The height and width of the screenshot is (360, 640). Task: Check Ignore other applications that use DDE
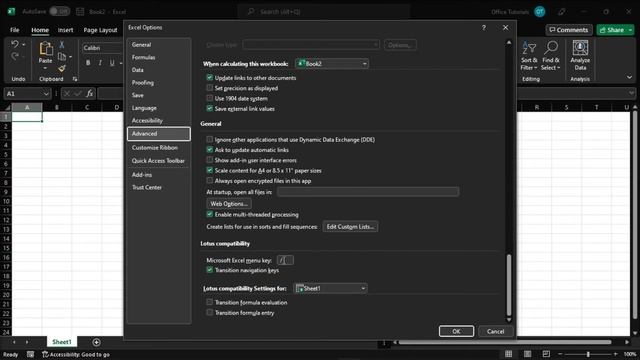click(209, 139)
